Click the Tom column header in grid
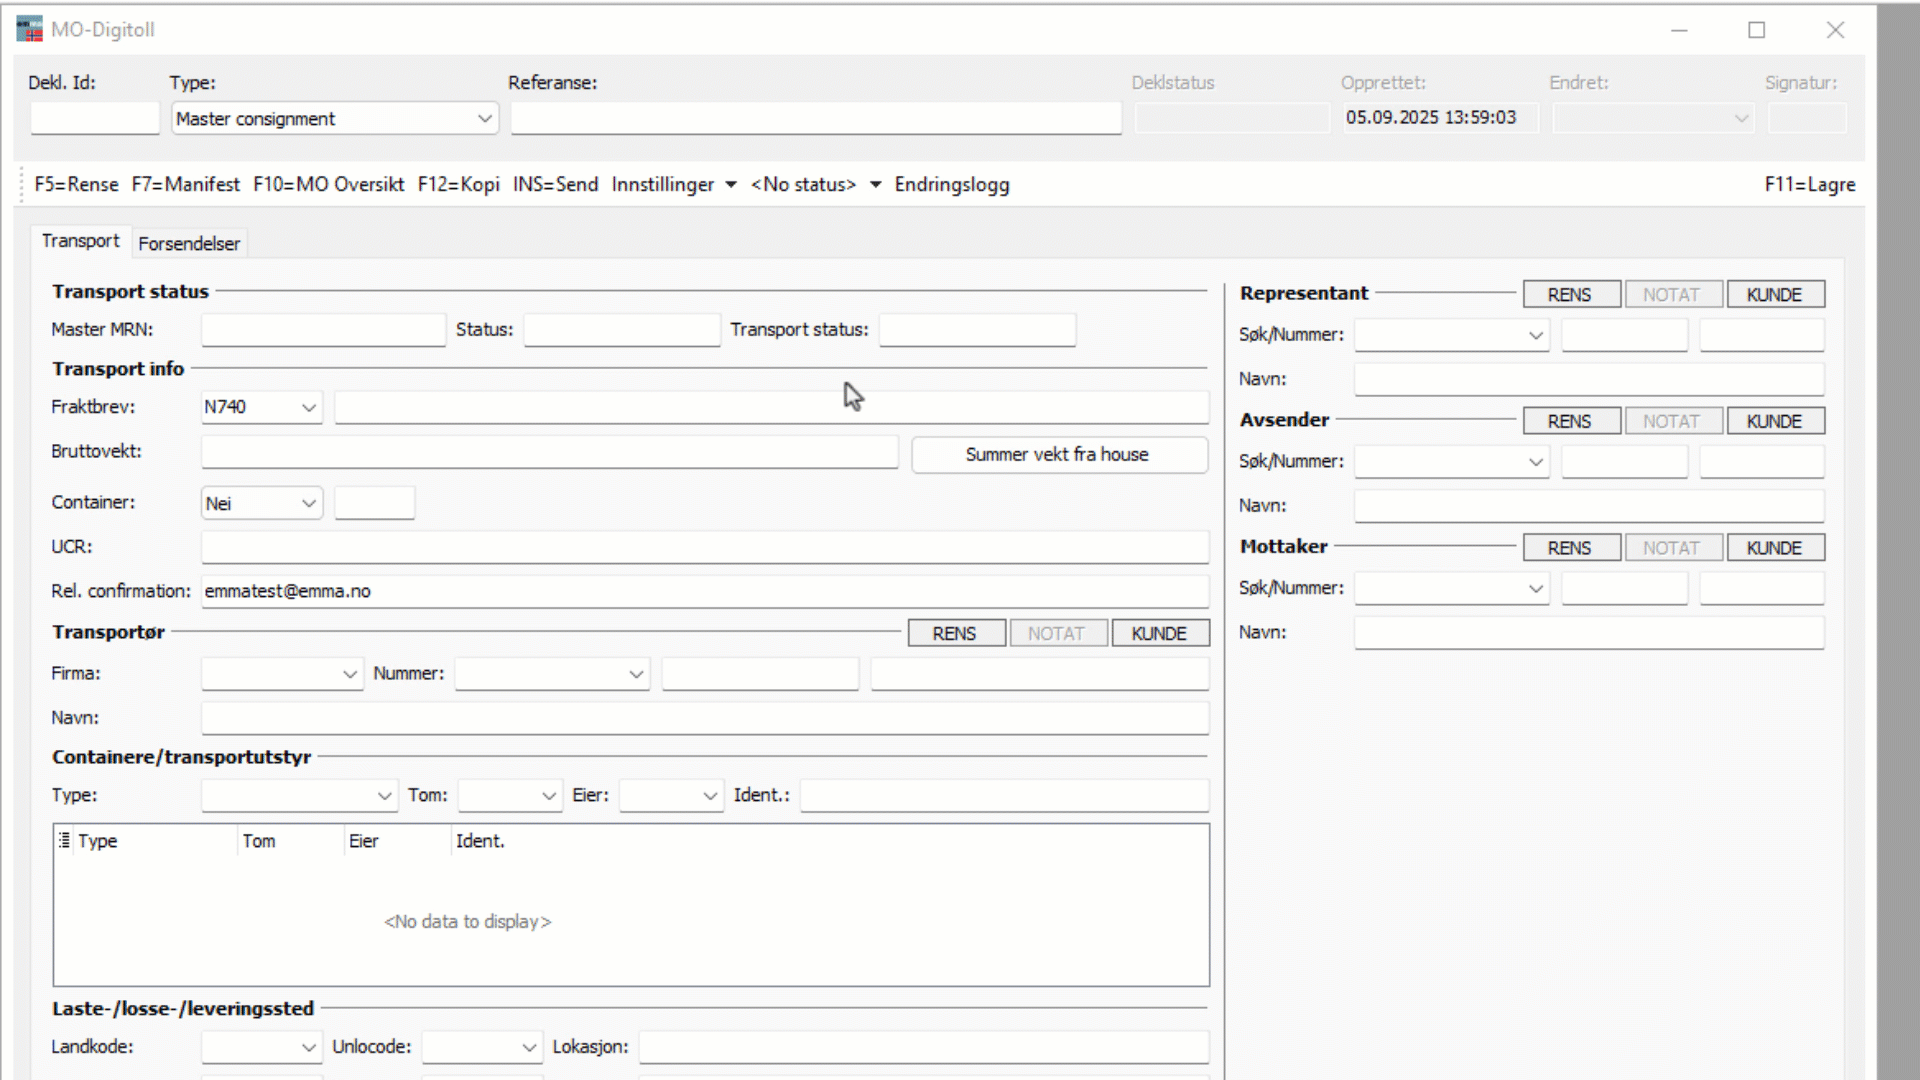1920x1080 pixels. tap(290, 841)
